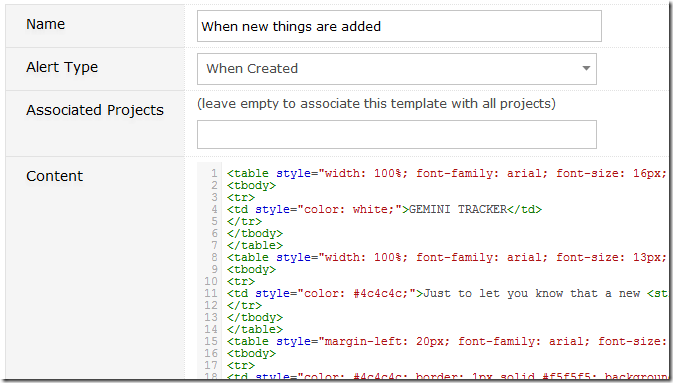Click the <tbody> tag on line 16
The width and height of the screenshot is (673, 383).
(252, 354)
